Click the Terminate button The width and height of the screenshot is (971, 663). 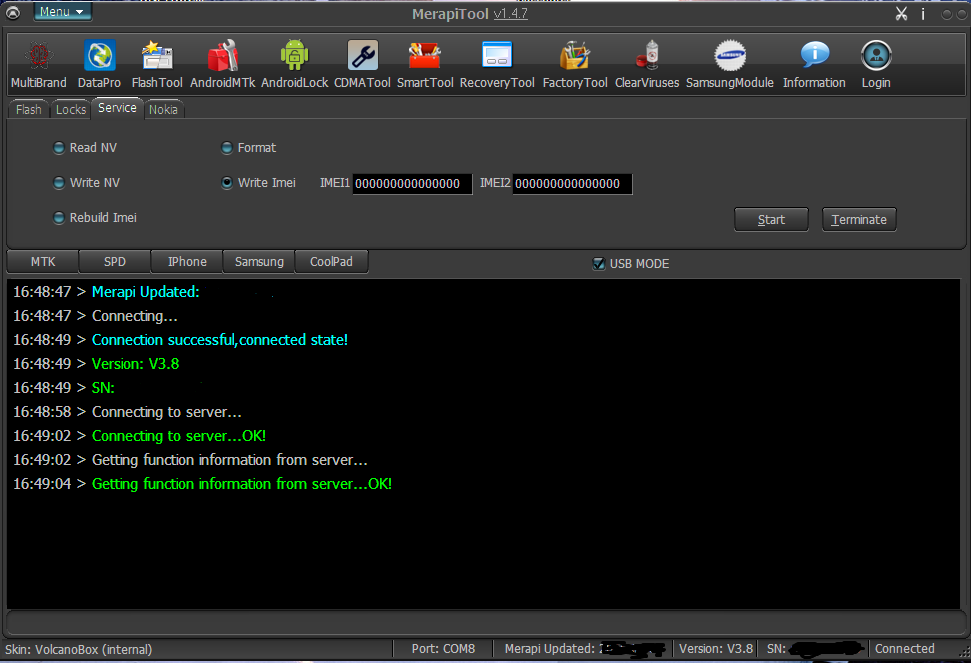point(859,220)
